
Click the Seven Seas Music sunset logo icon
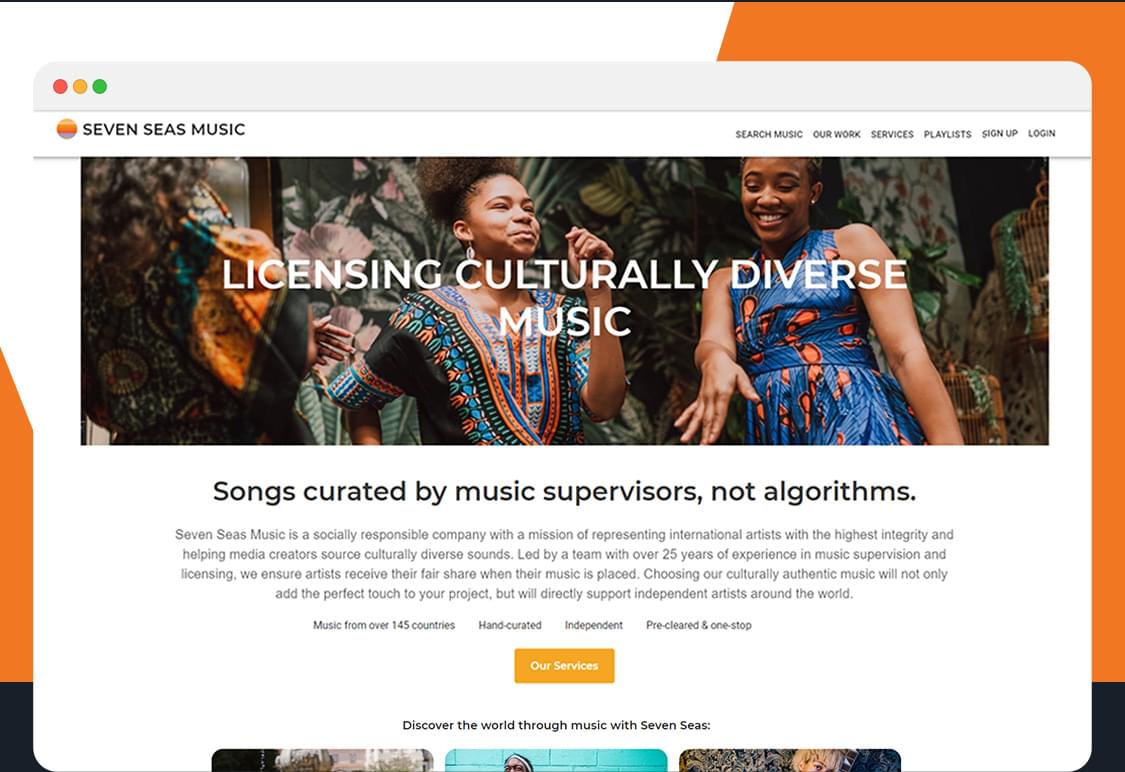click(x=67, y=128)
